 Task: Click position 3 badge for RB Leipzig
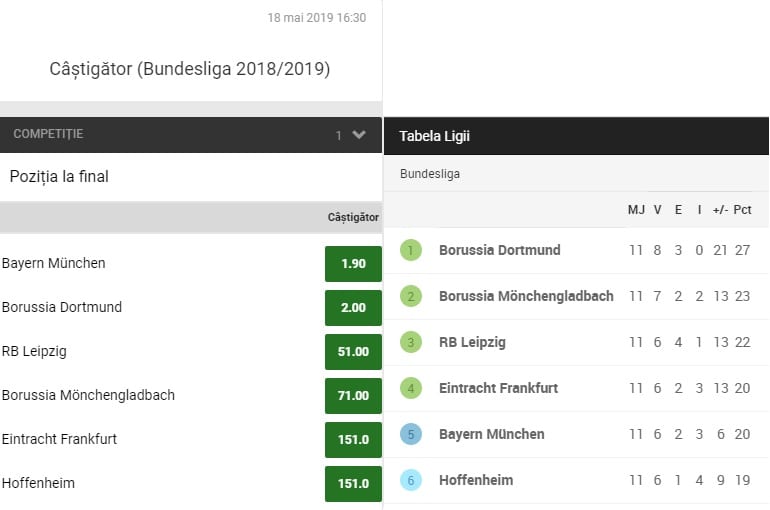pyautogui.click(x=410, y=342)
